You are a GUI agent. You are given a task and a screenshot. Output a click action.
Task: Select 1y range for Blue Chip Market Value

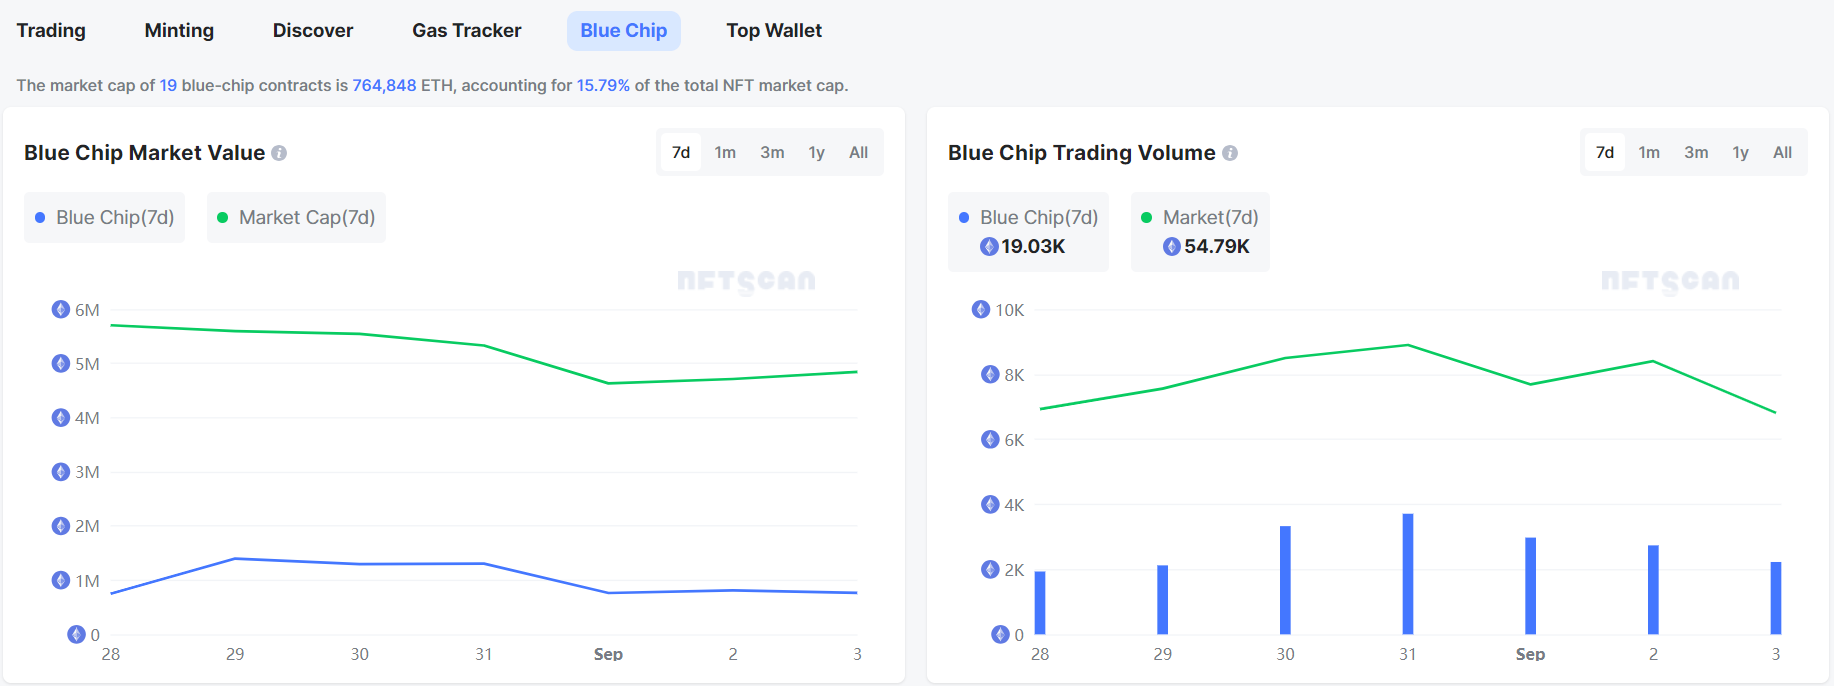[817, 153]
